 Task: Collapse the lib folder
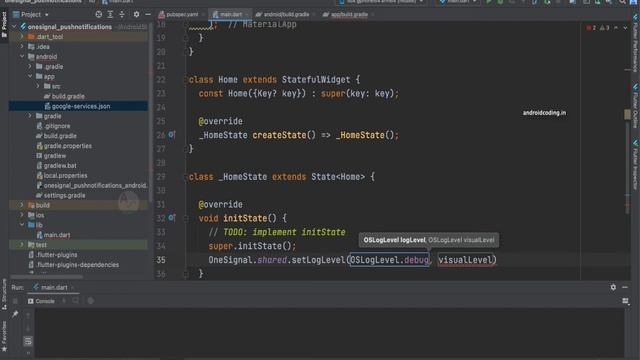coord(22,225)
